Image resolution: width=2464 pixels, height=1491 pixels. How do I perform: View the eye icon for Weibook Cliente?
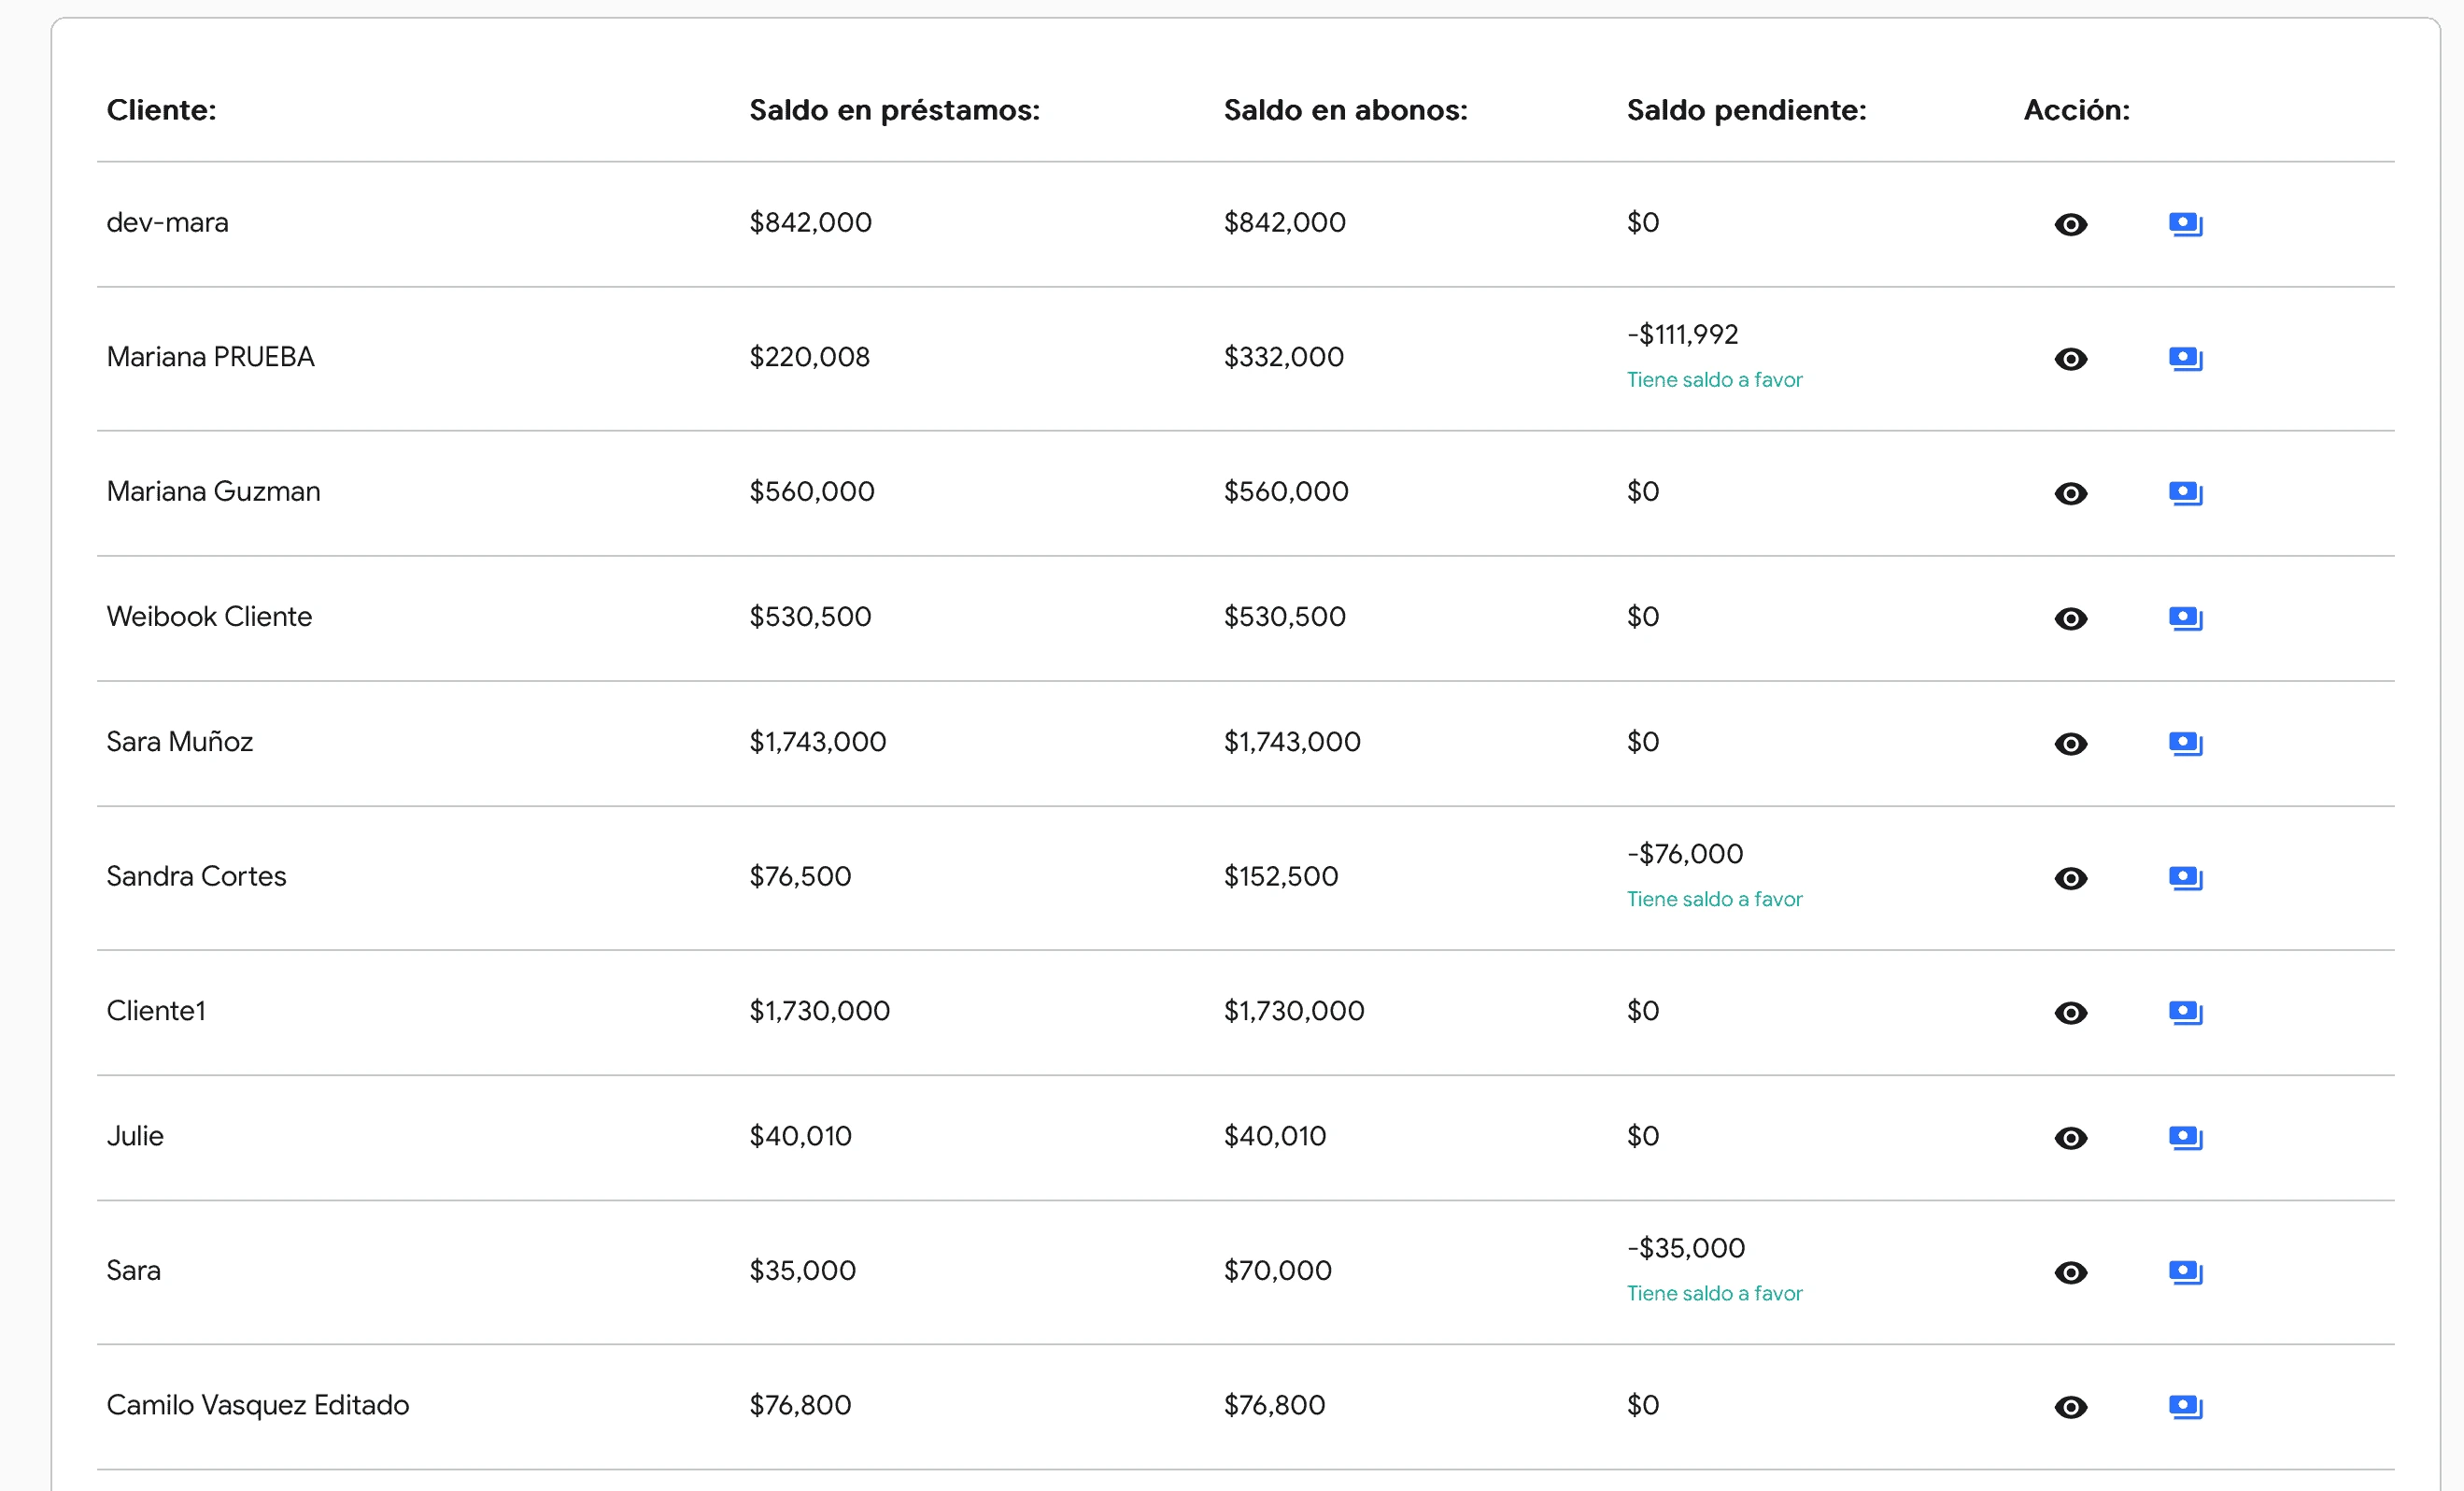point(2071,619)
